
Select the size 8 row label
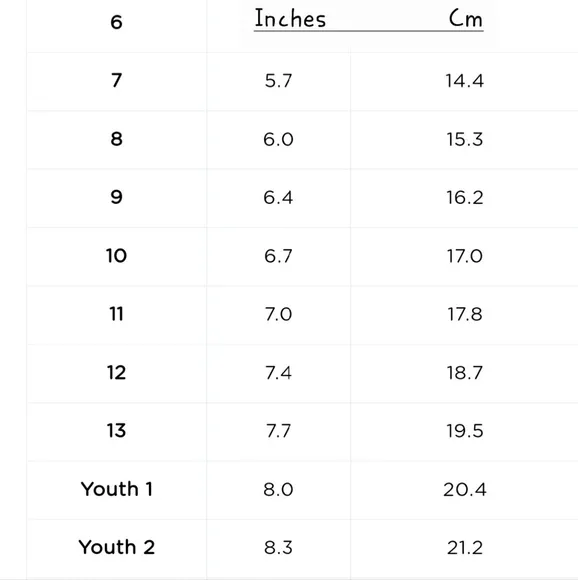(x=116, y=139)
